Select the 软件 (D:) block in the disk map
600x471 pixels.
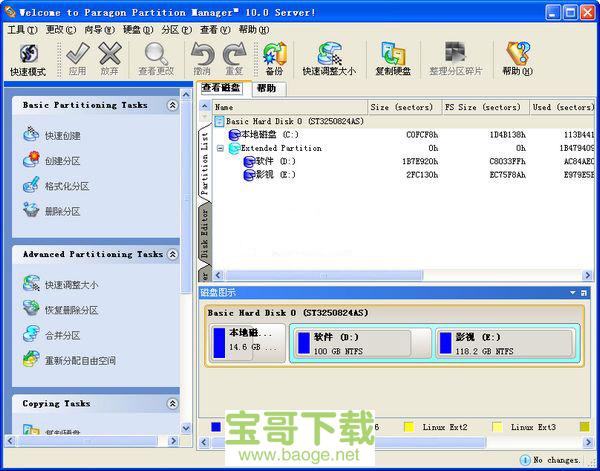click(354, 343)
